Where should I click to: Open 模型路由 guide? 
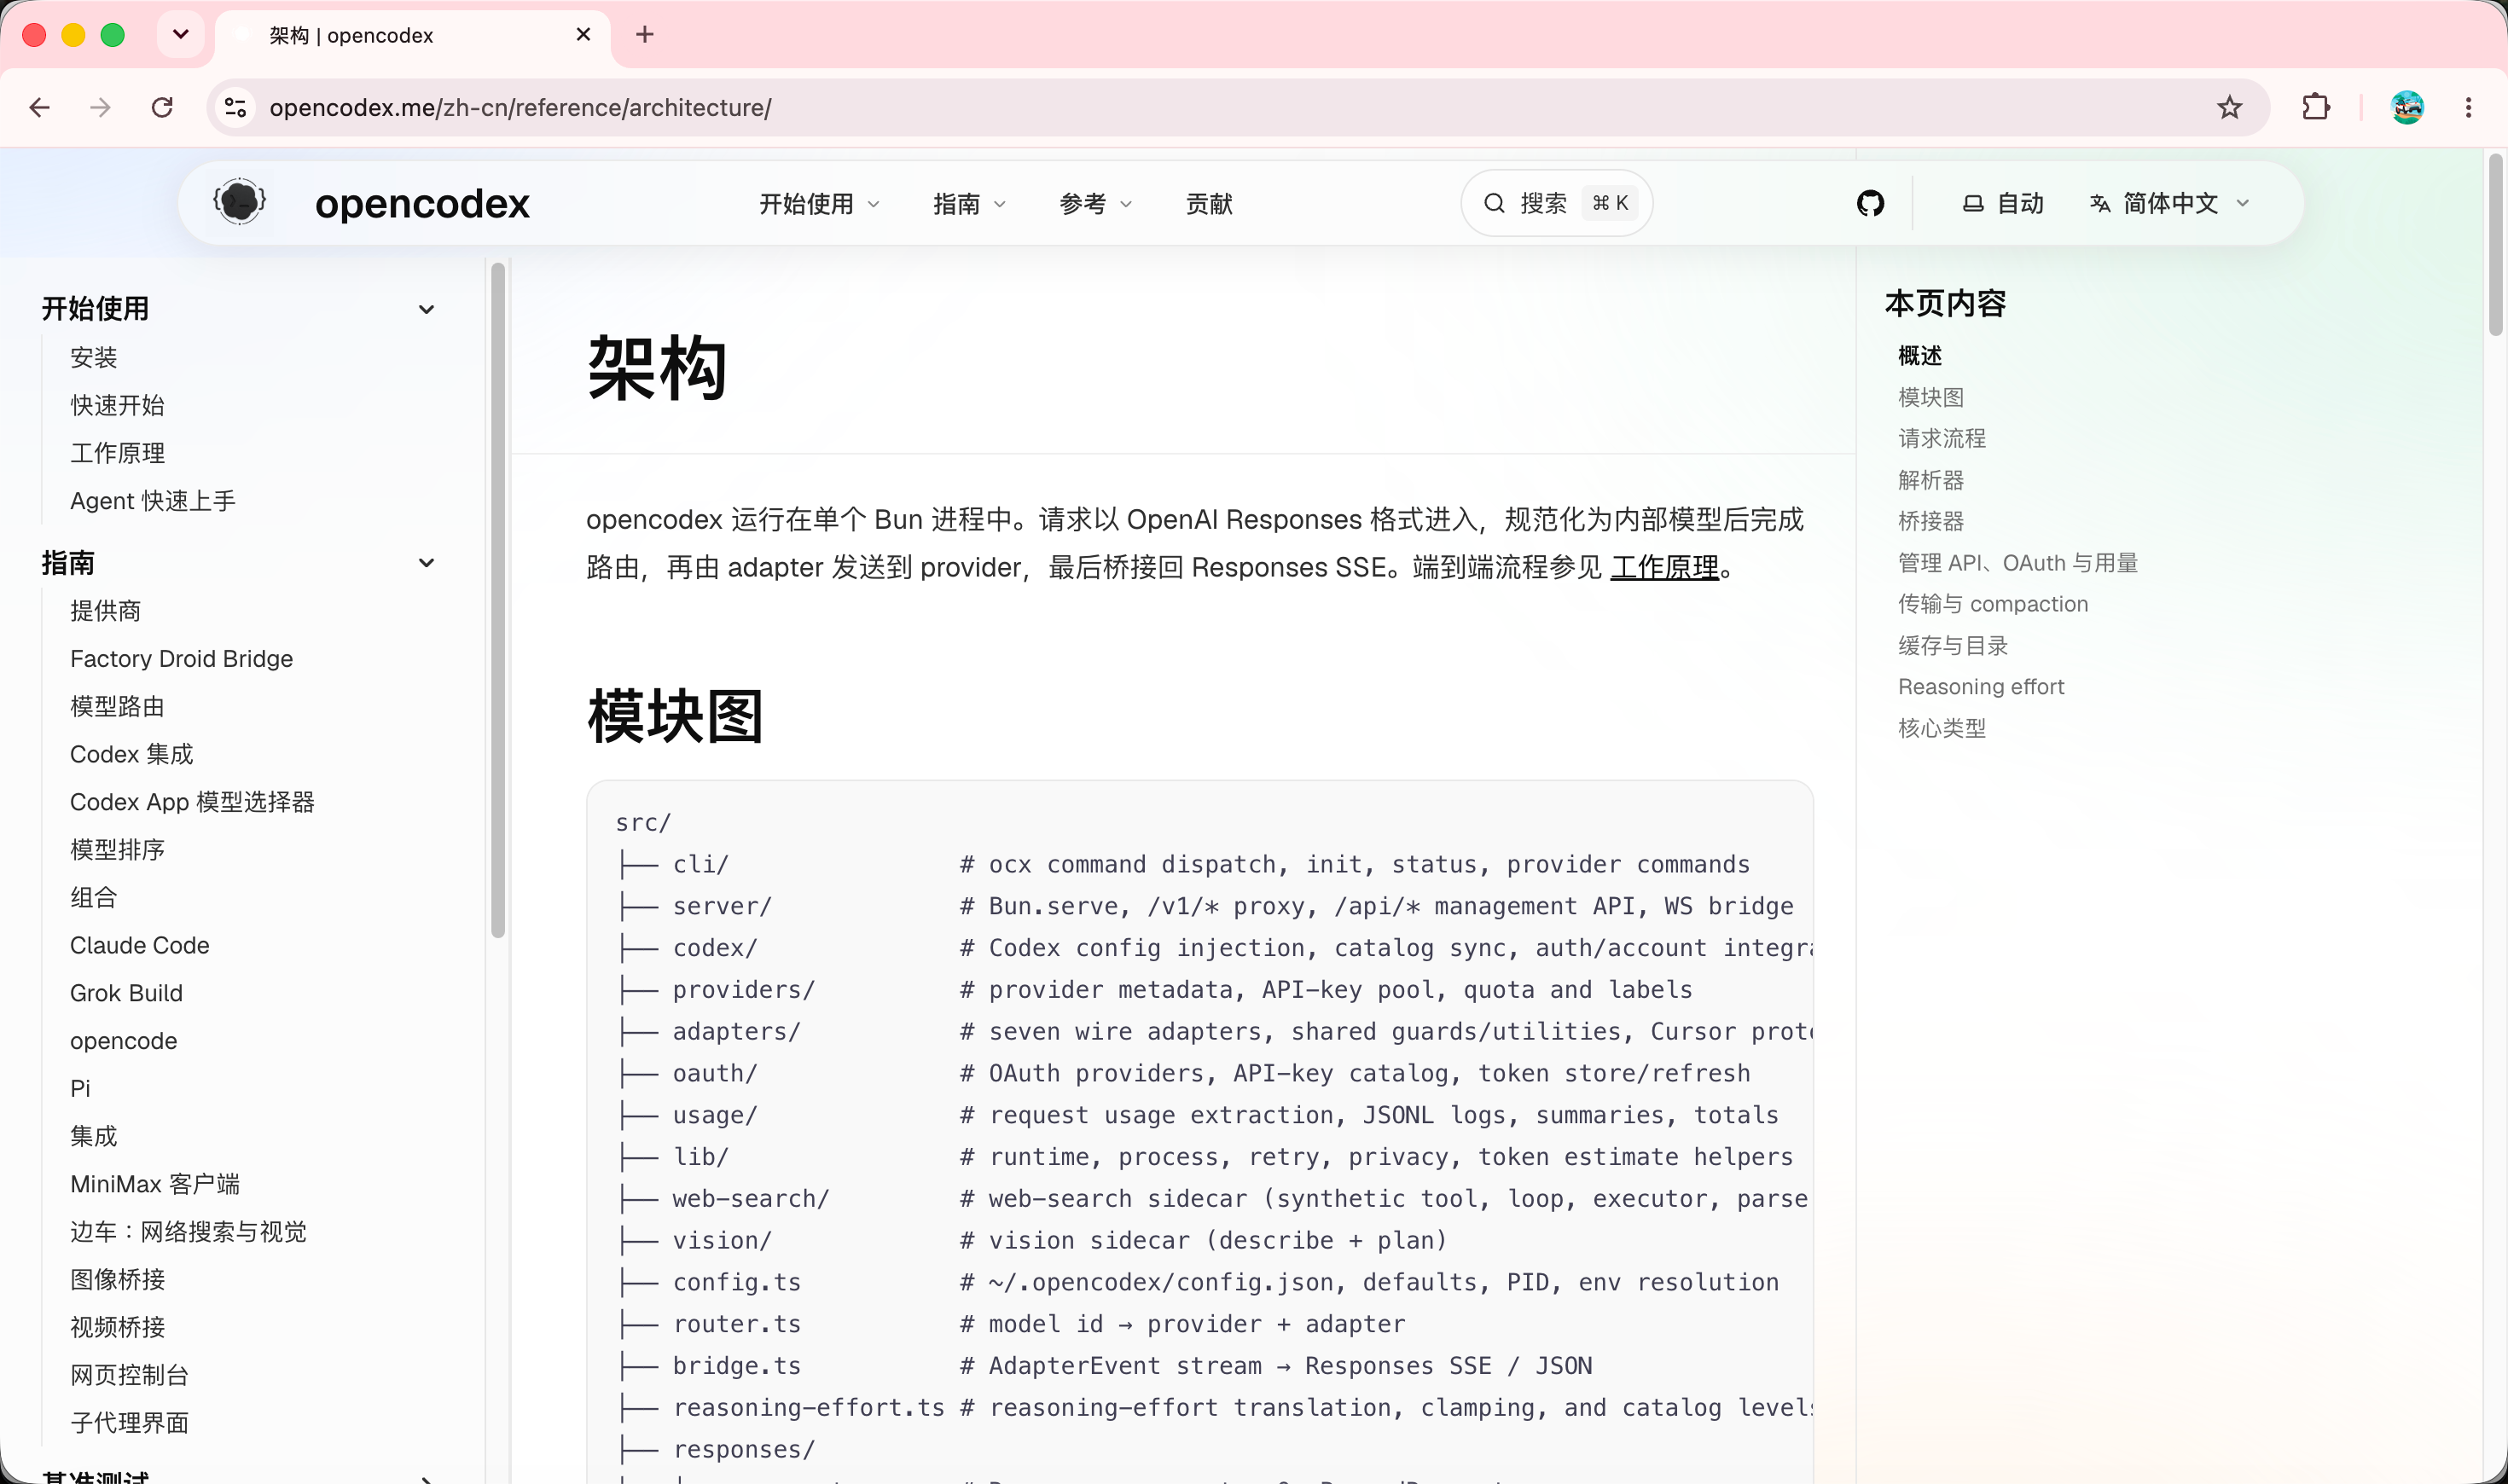117,707
